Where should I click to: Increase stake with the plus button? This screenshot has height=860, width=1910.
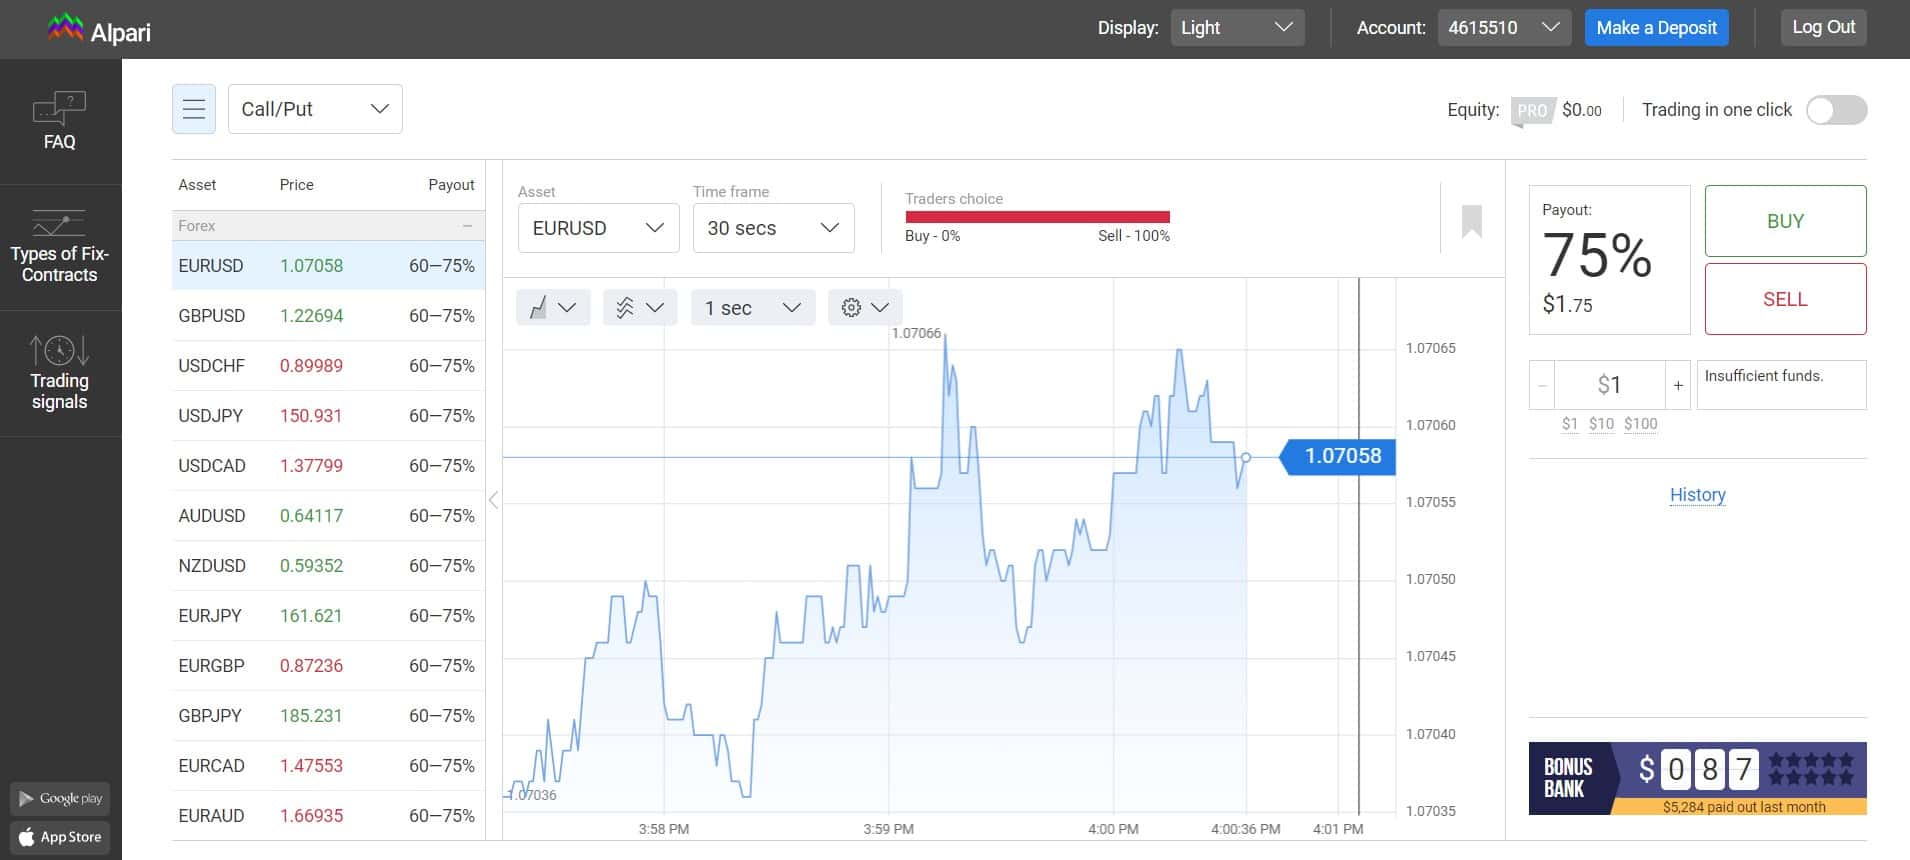point(1678,385)
